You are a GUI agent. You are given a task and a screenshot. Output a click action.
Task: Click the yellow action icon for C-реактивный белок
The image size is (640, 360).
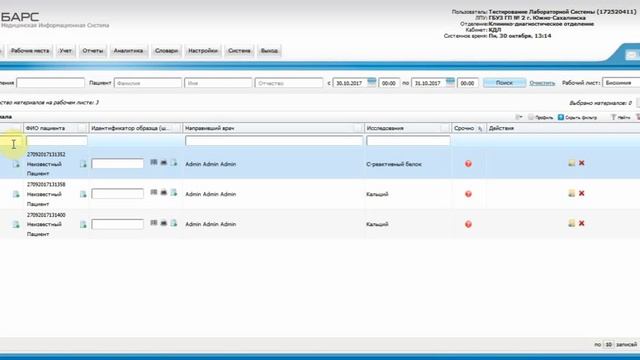point(572,163)
